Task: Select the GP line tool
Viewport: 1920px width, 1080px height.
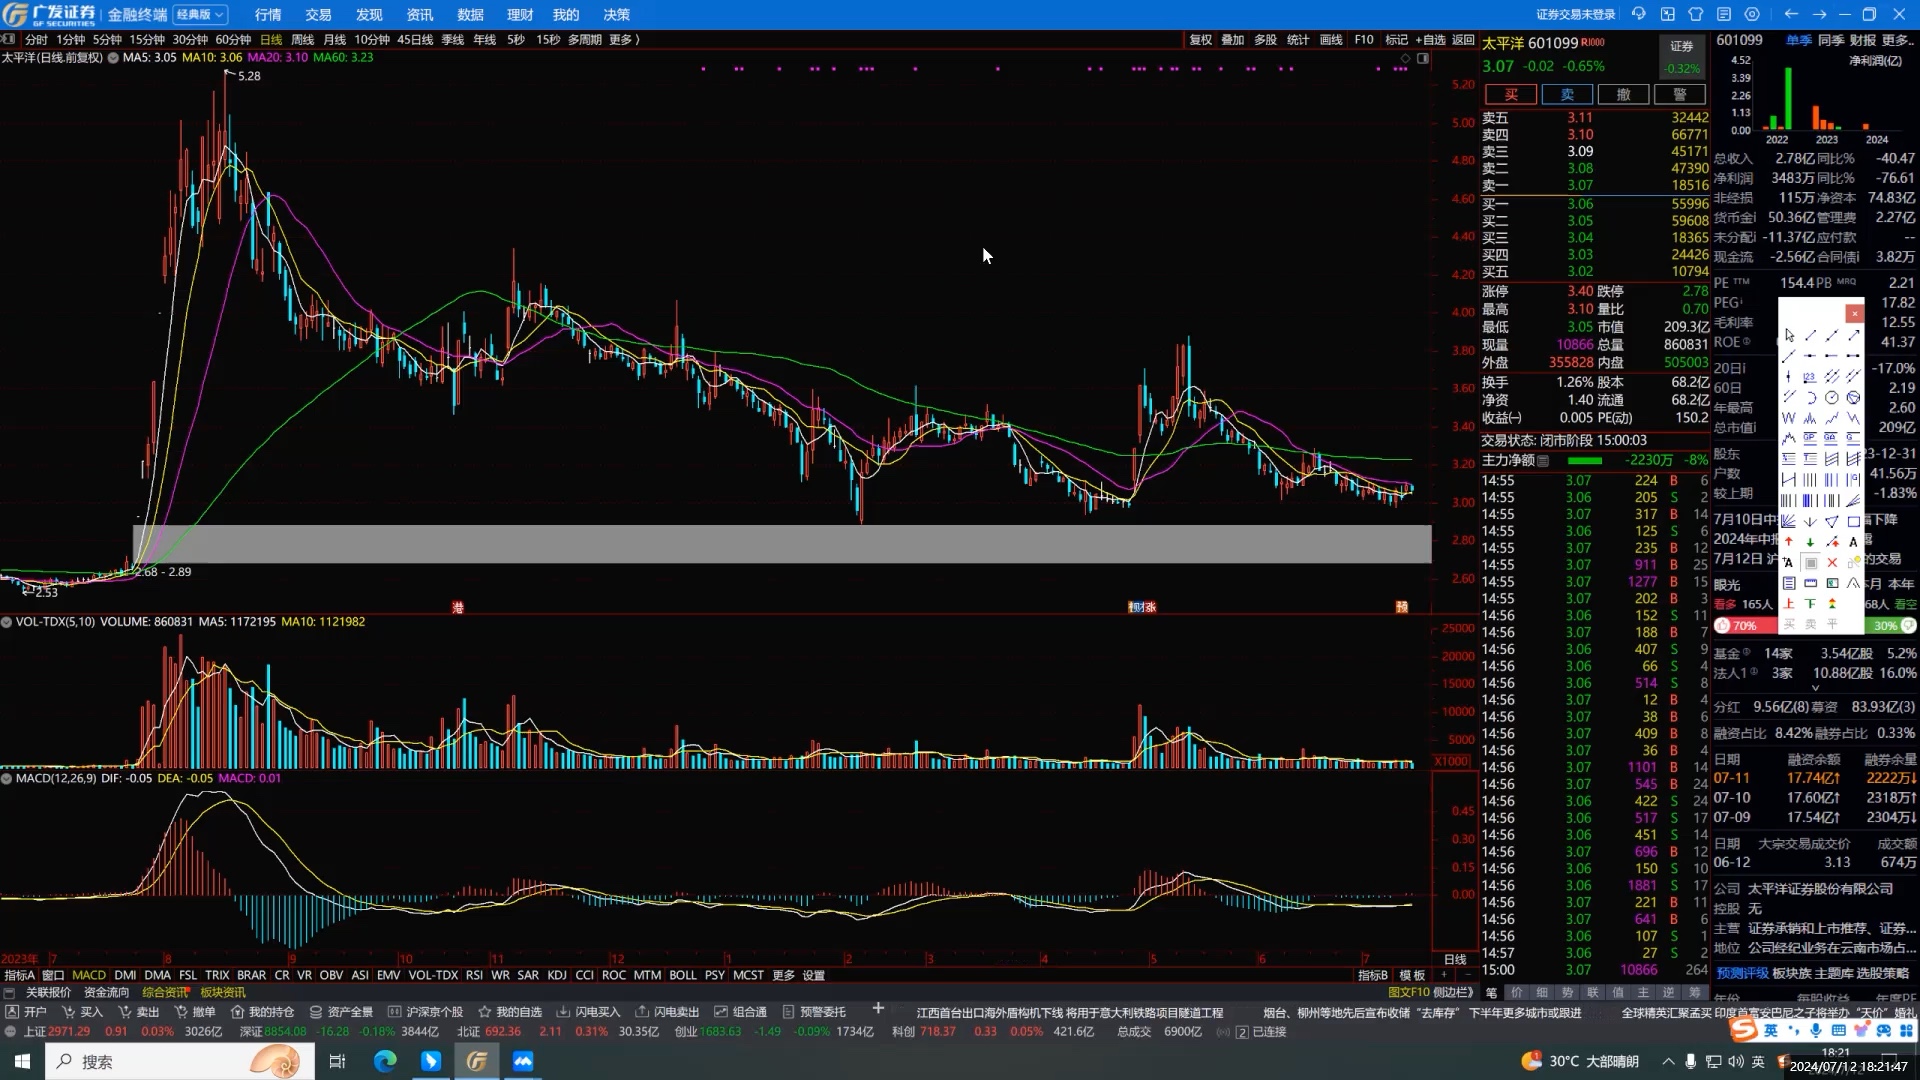Action: pos(1810,438)
